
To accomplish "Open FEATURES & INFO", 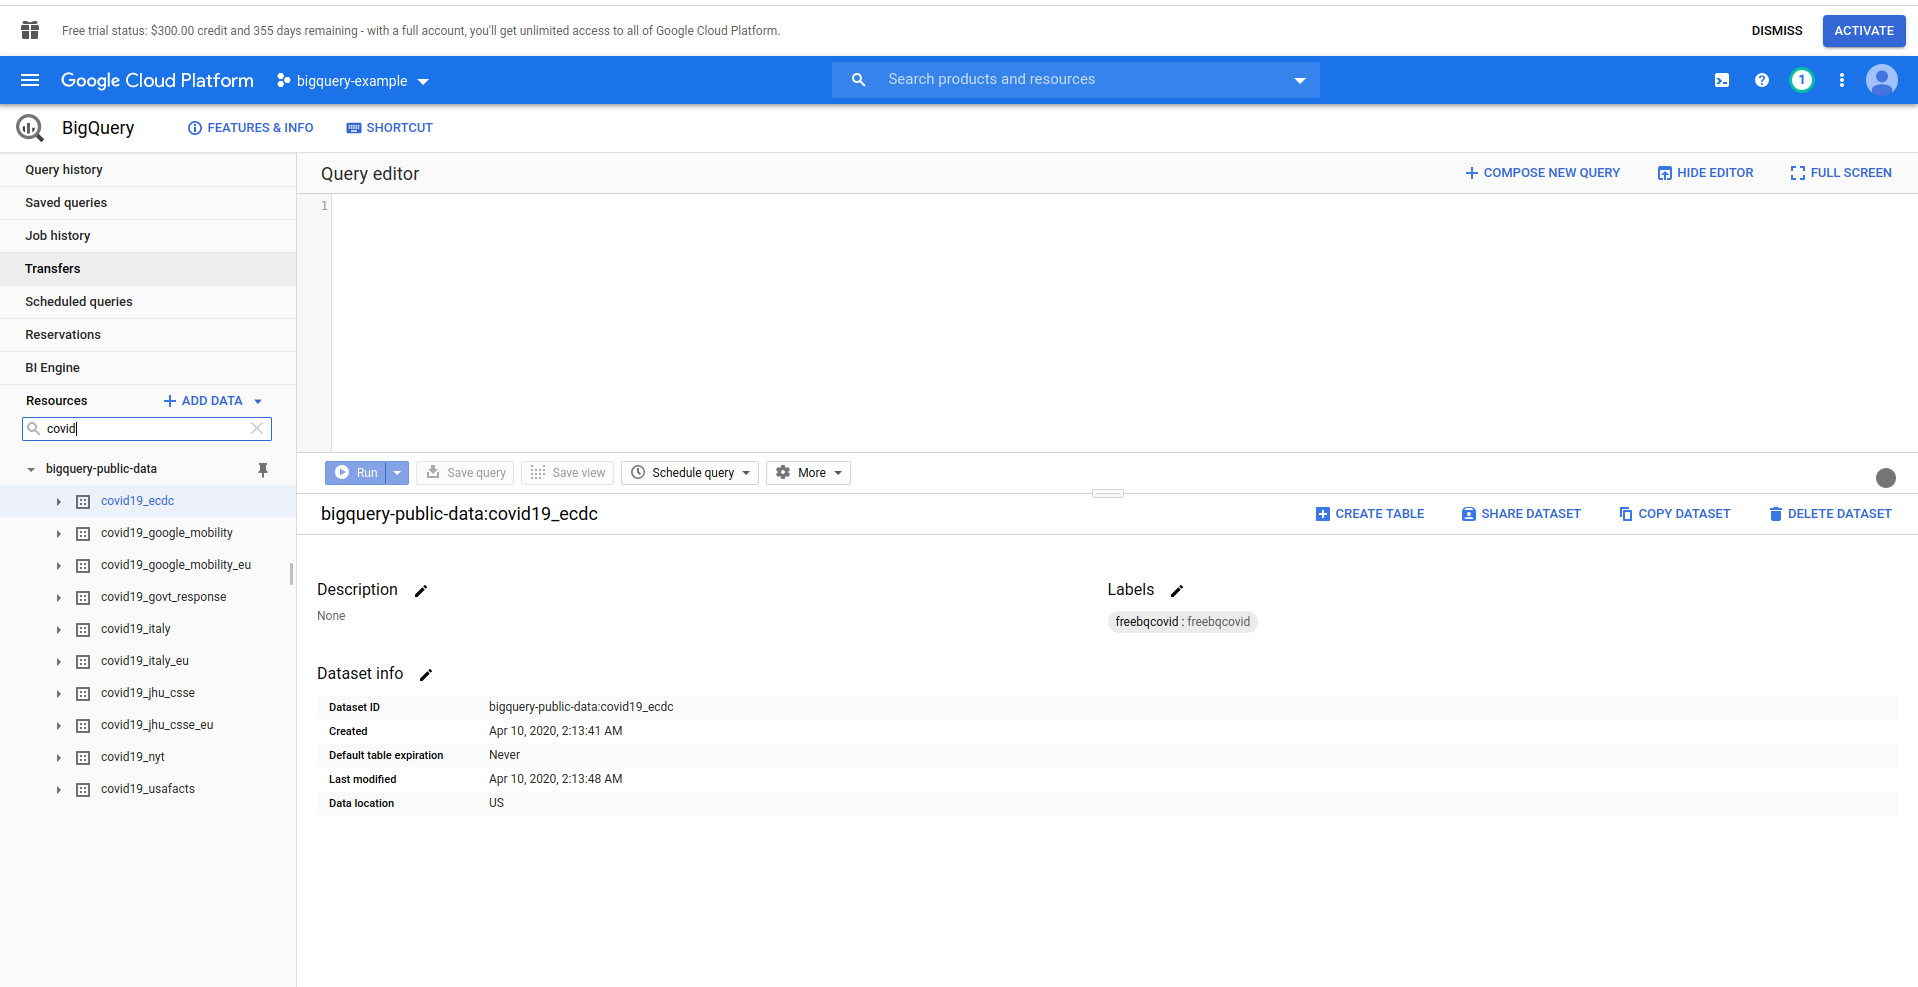I will 251,128.
